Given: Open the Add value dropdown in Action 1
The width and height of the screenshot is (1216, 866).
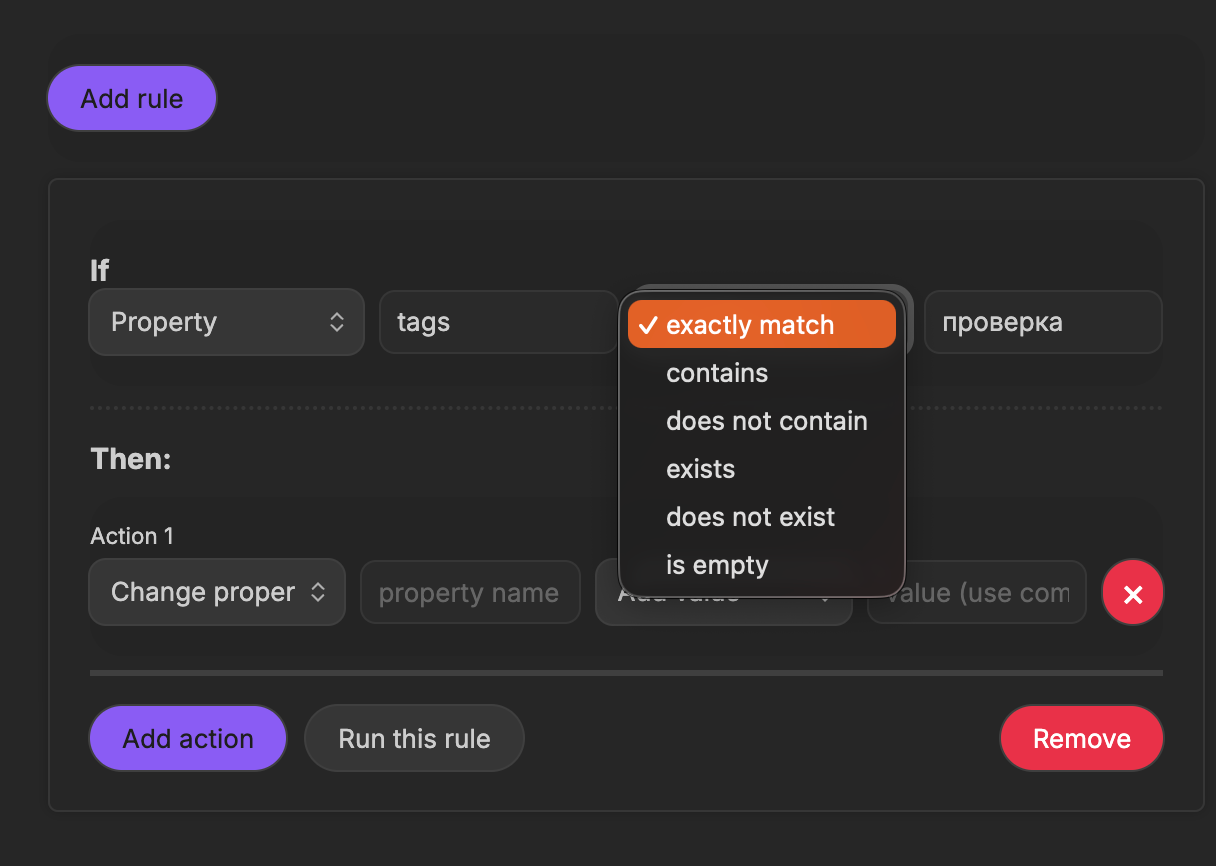Looking at the screenshot, I should tap(723, 608).
